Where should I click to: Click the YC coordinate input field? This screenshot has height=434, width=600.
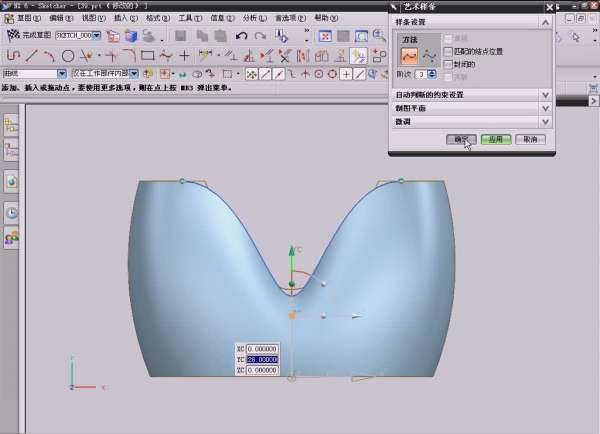[261, 359]
